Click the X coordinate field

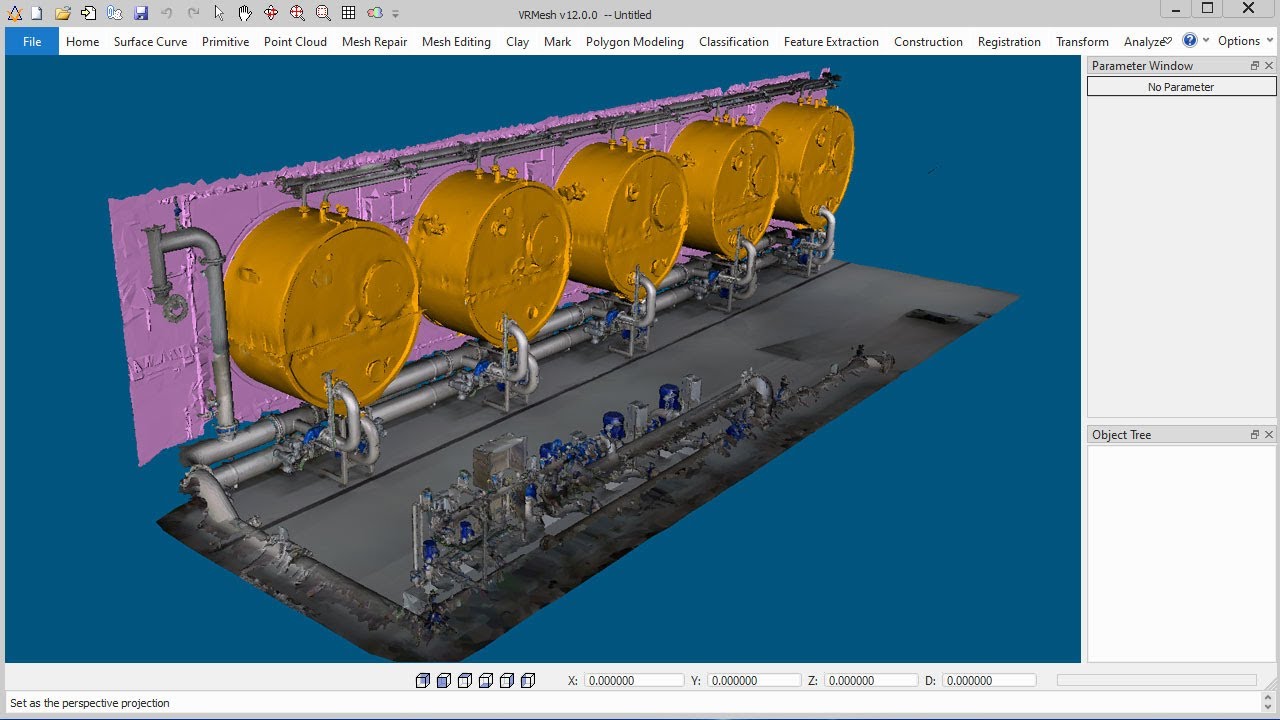tap(634, 681)
